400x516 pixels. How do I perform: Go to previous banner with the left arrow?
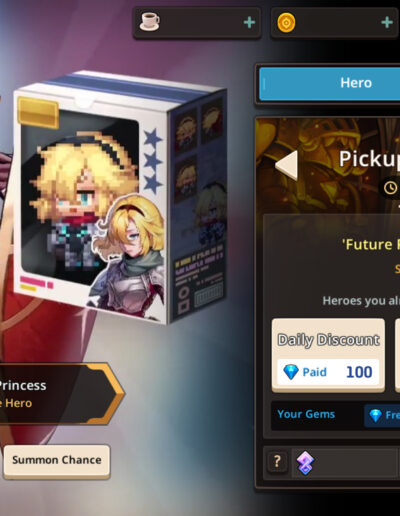(x=287, y=165)
